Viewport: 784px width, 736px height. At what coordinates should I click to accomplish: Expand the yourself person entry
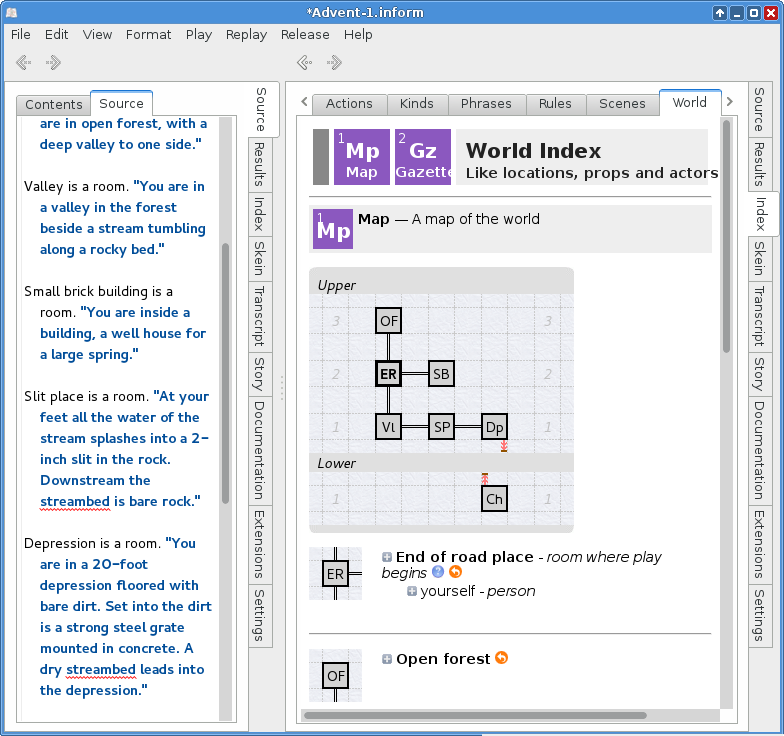pos(412,591)
